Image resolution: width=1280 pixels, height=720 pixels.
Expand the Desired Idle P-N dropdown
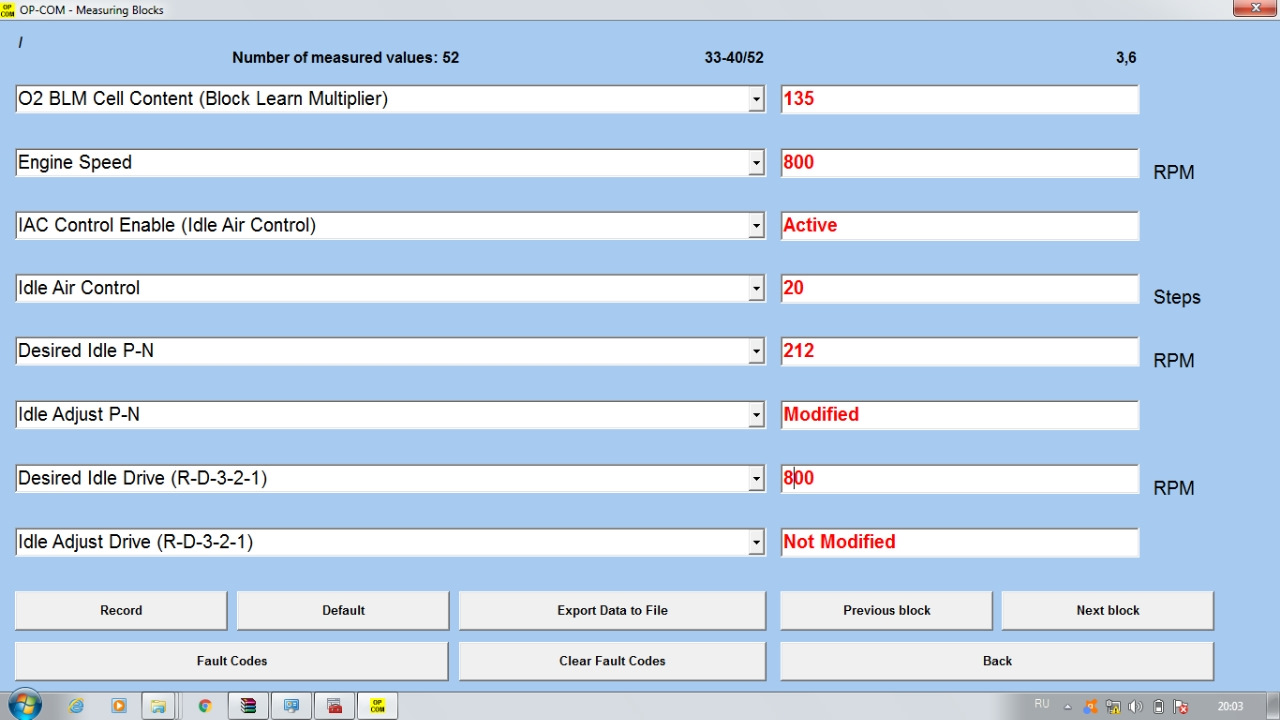(757, 352)
